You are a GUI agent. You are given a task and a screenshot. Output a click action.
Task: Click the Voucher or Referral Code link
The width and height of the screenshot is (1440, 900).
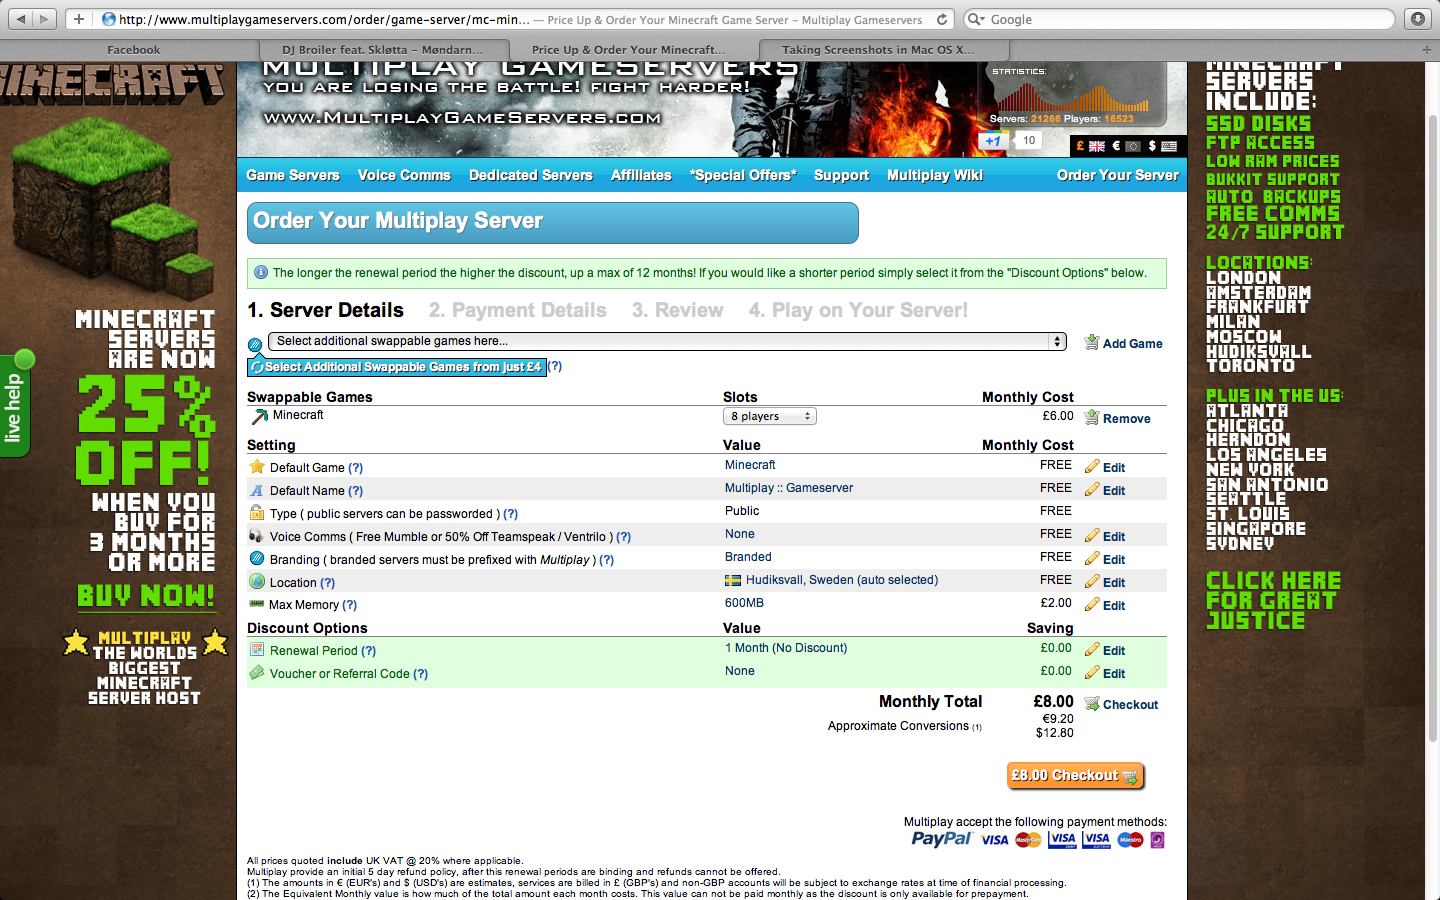pyautogui.click(x=340, y=674)
